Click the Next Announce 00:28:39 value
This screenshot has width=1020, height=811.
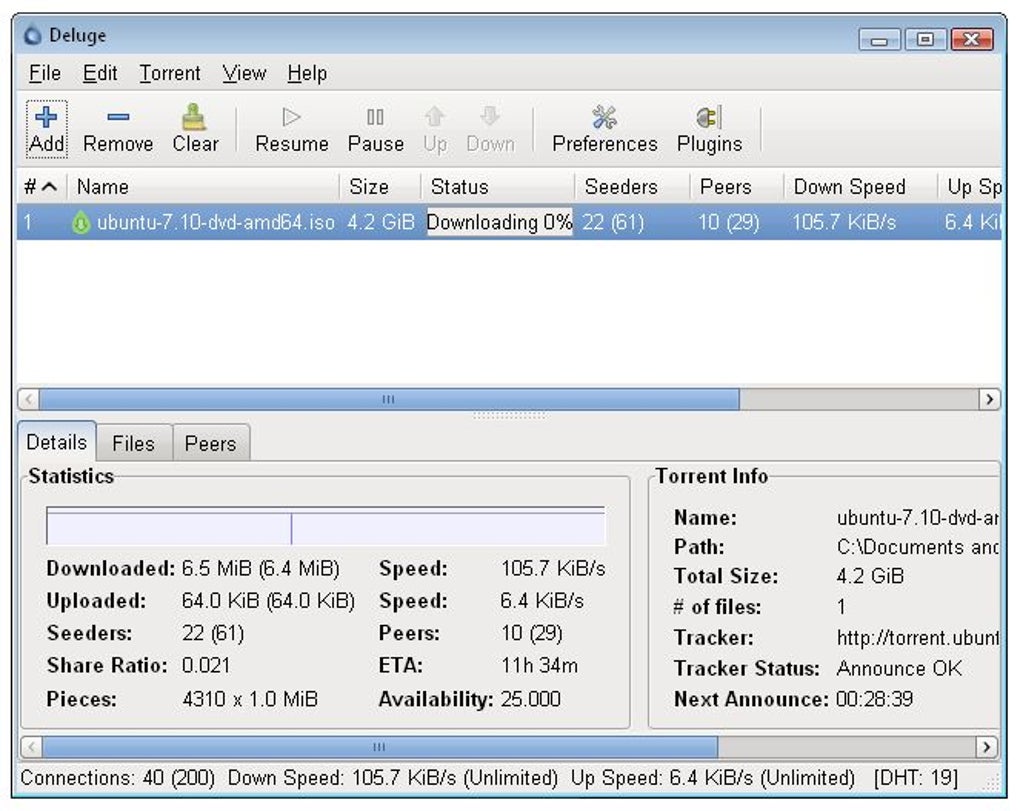pyautogui.click(x=874, y=699)
